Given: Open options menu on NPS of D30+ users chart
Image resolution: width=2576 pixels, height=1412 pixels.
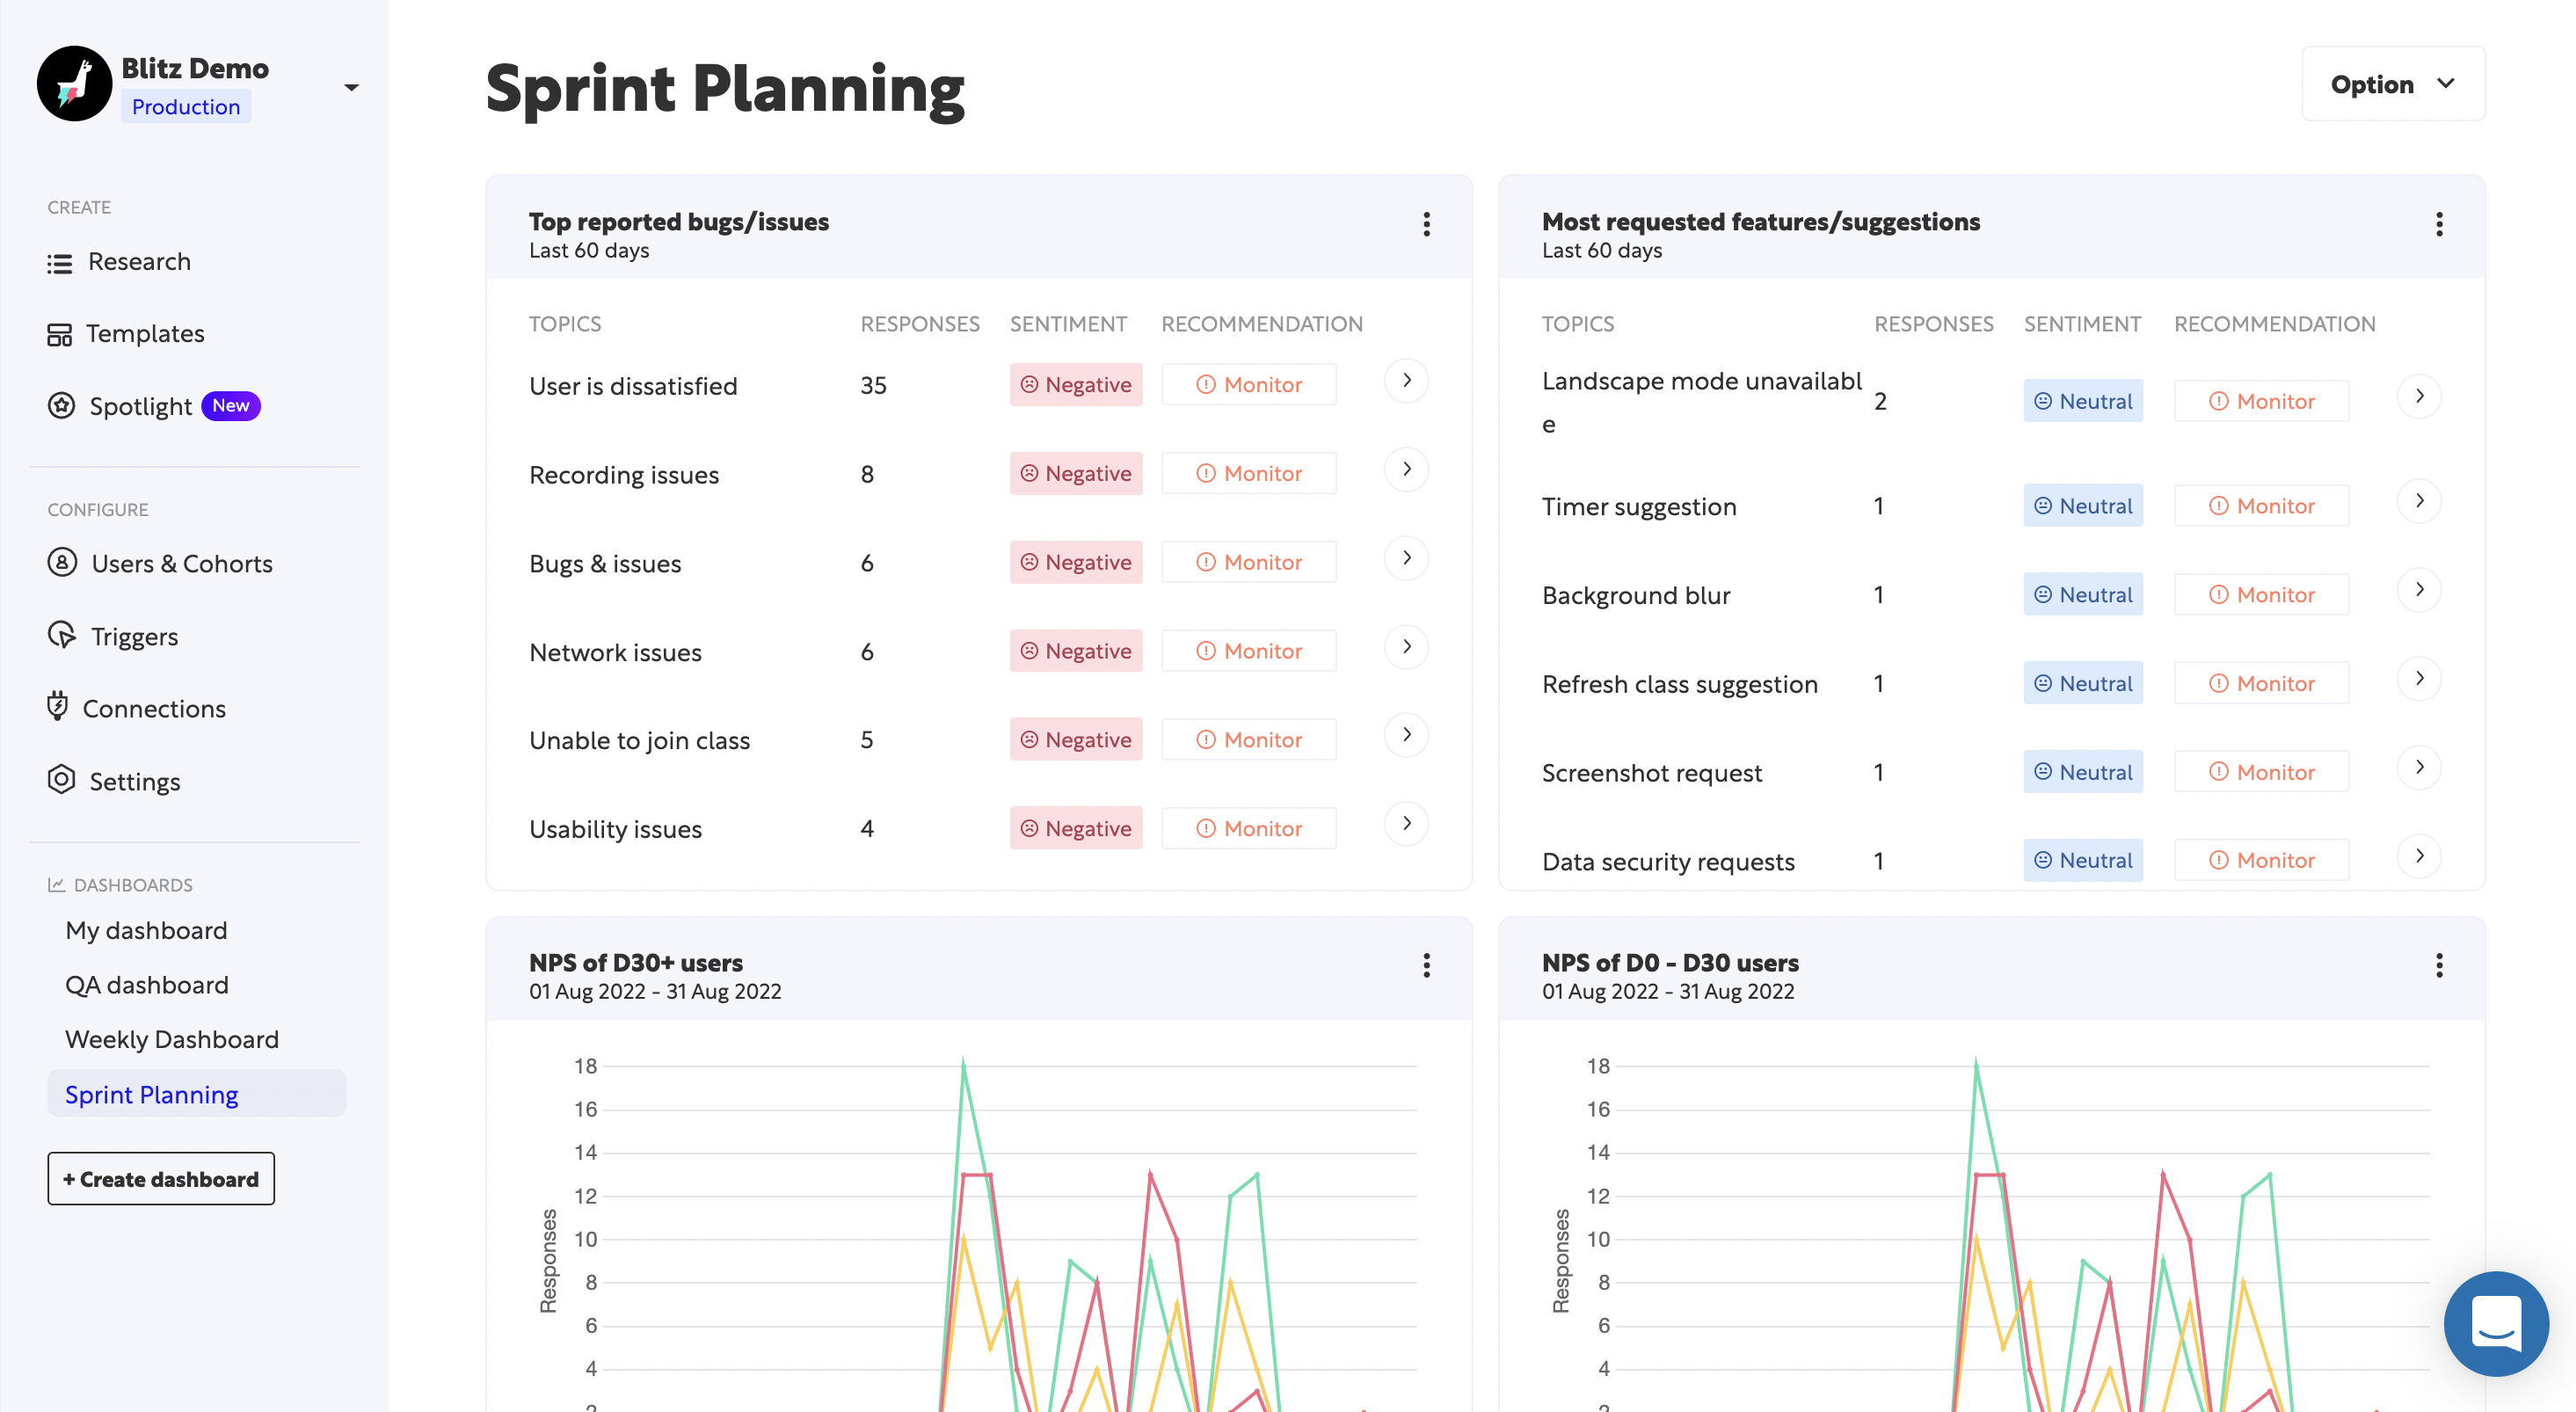Looking at the screenshot, I should click(1427, 965).
